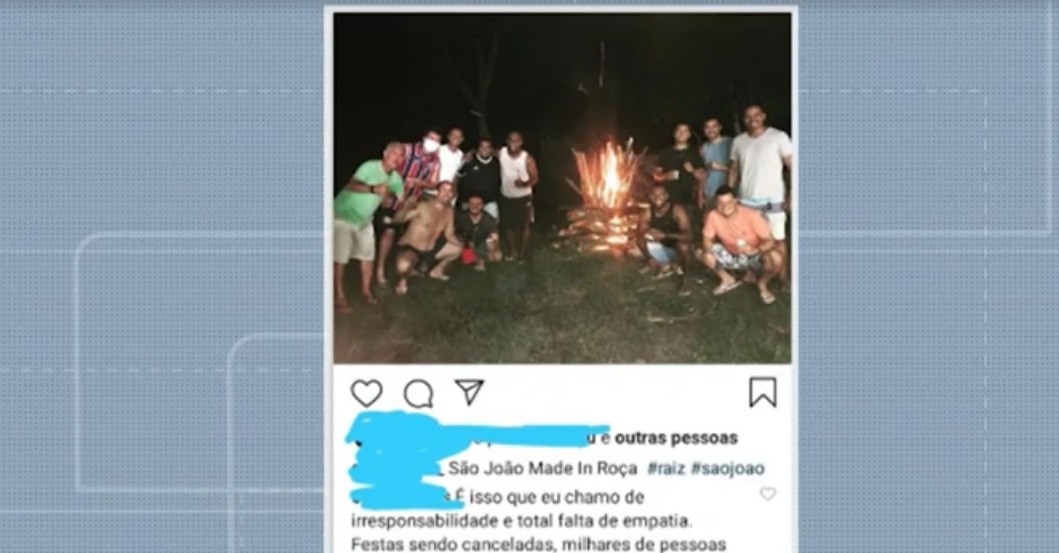1059x553 pixels.
Task: Click the comment line 'Festas sendo canceladas'
Action: tap(538, 544)
